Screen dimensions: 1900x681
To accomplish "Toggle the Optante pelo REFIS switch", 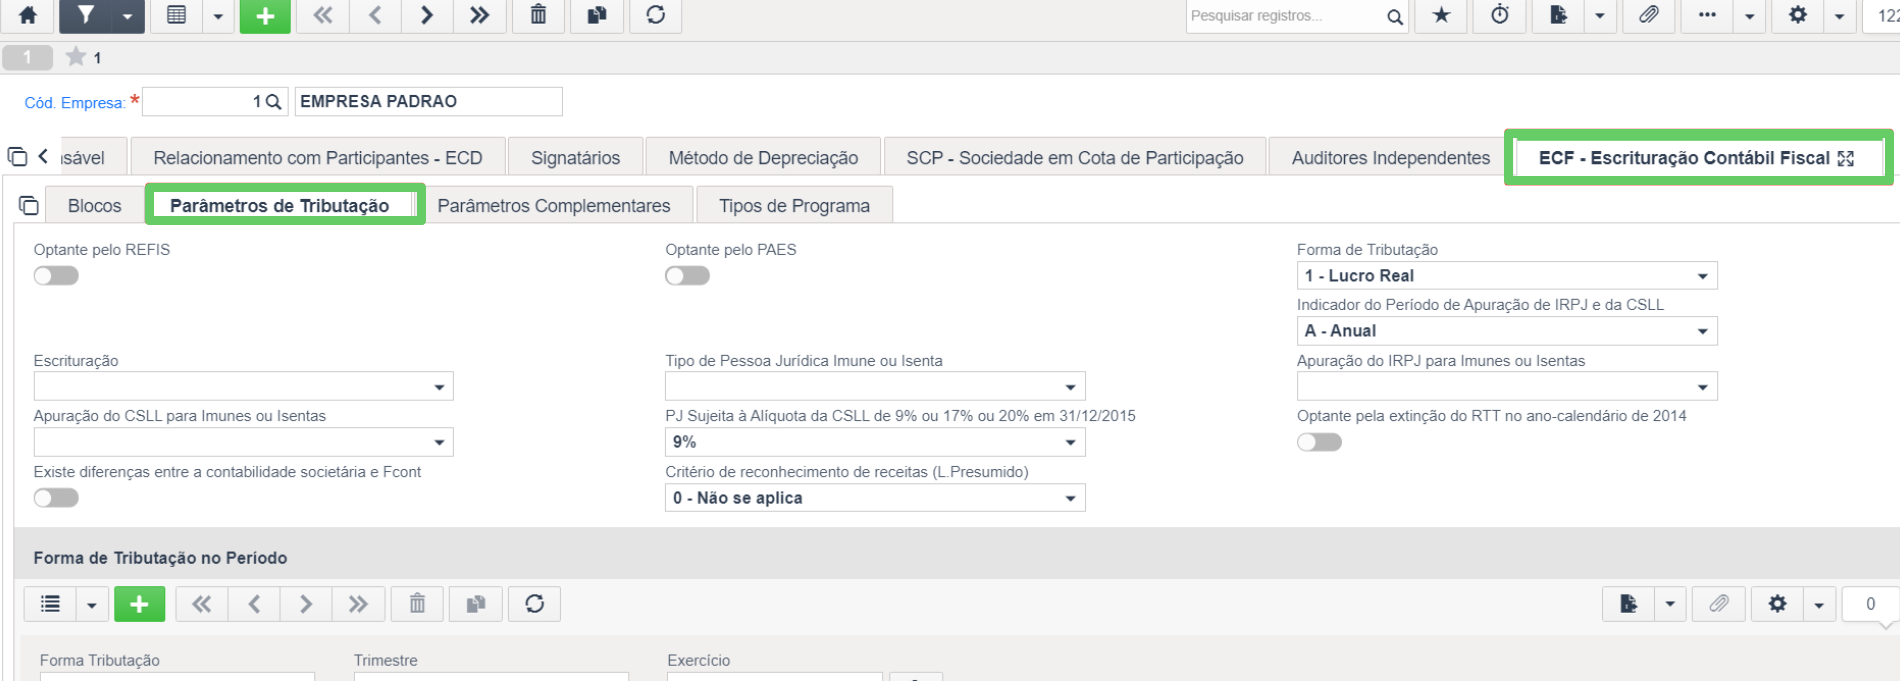I will pos(56,276).
